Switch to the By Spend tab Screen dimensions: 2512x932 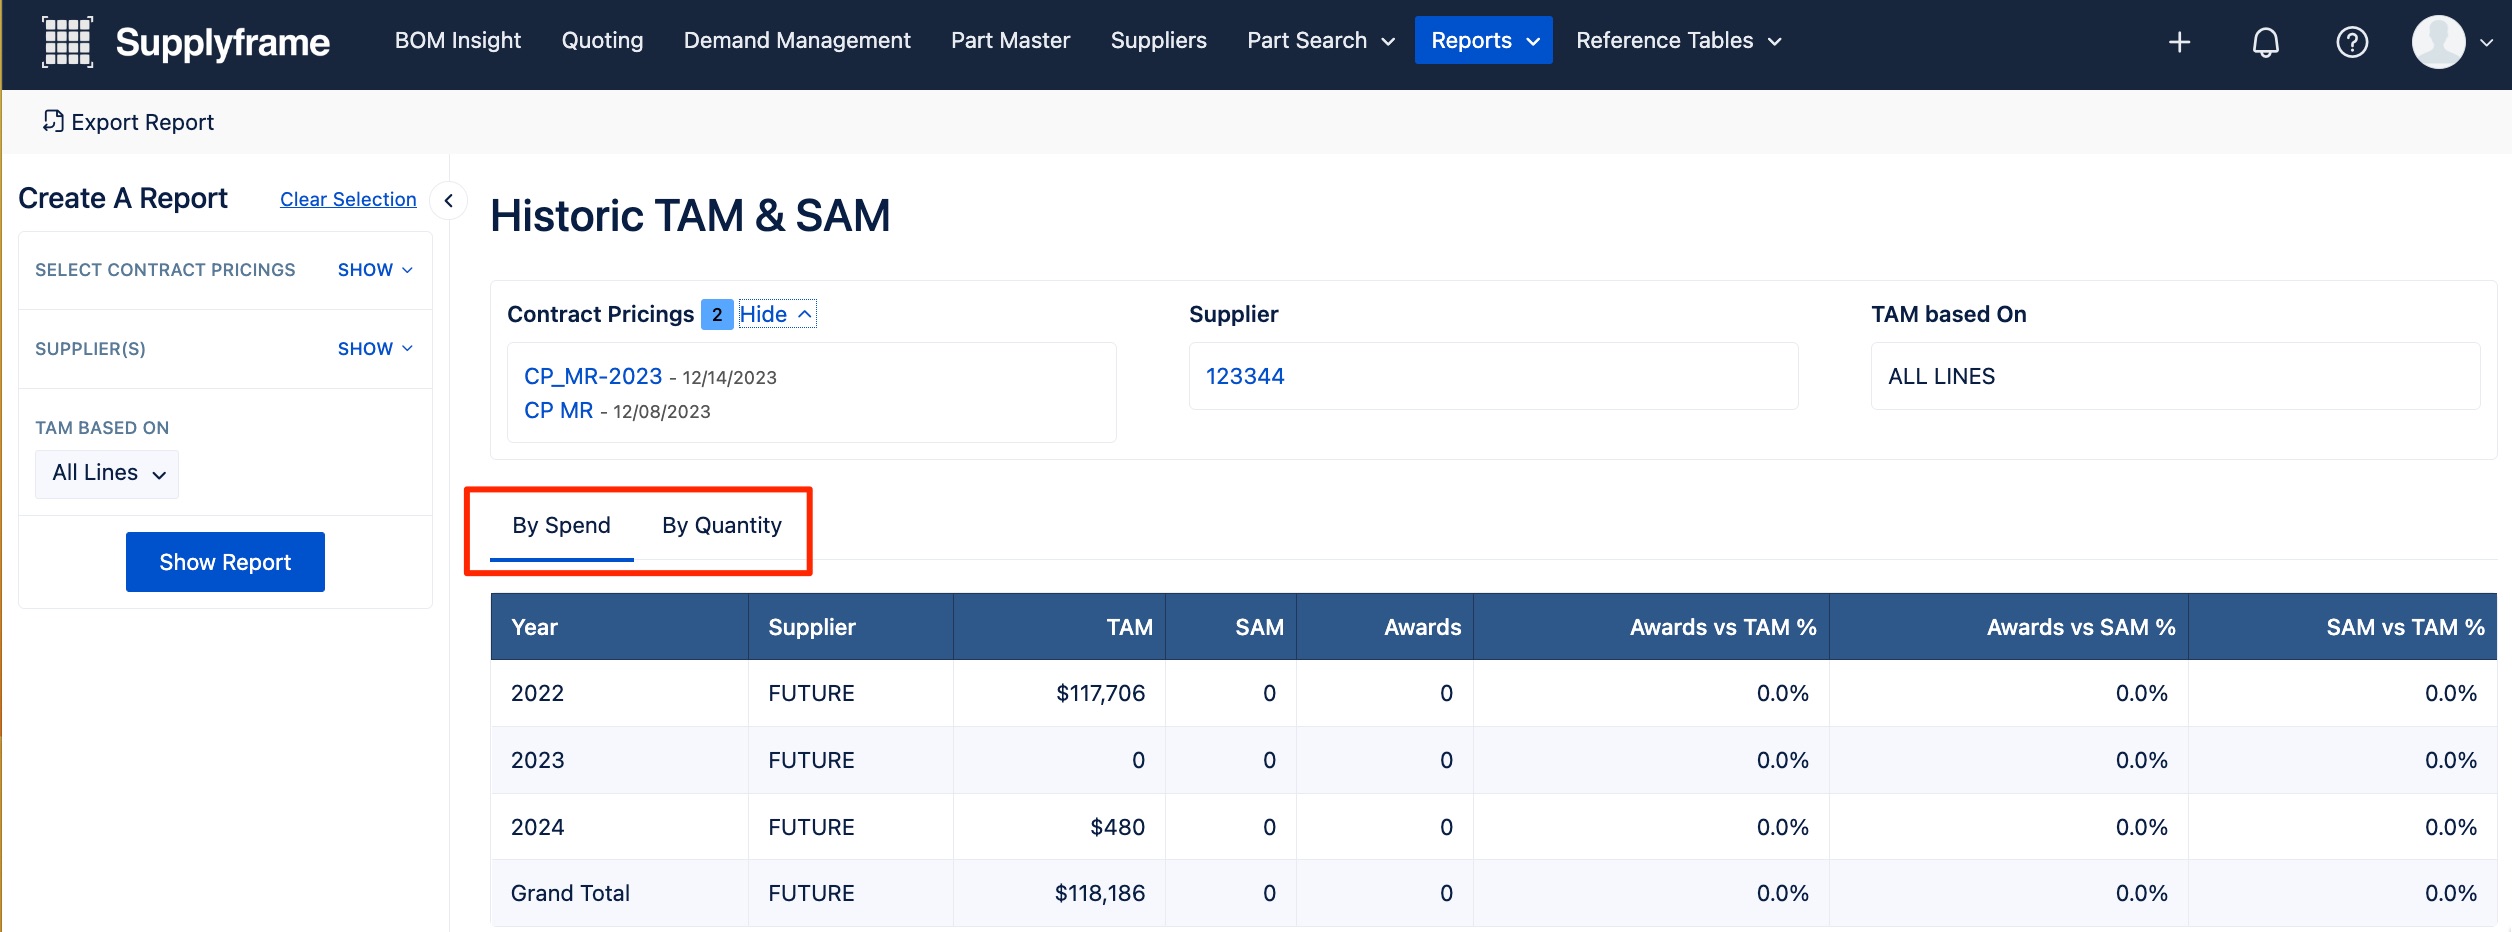[x=561, y=526]
